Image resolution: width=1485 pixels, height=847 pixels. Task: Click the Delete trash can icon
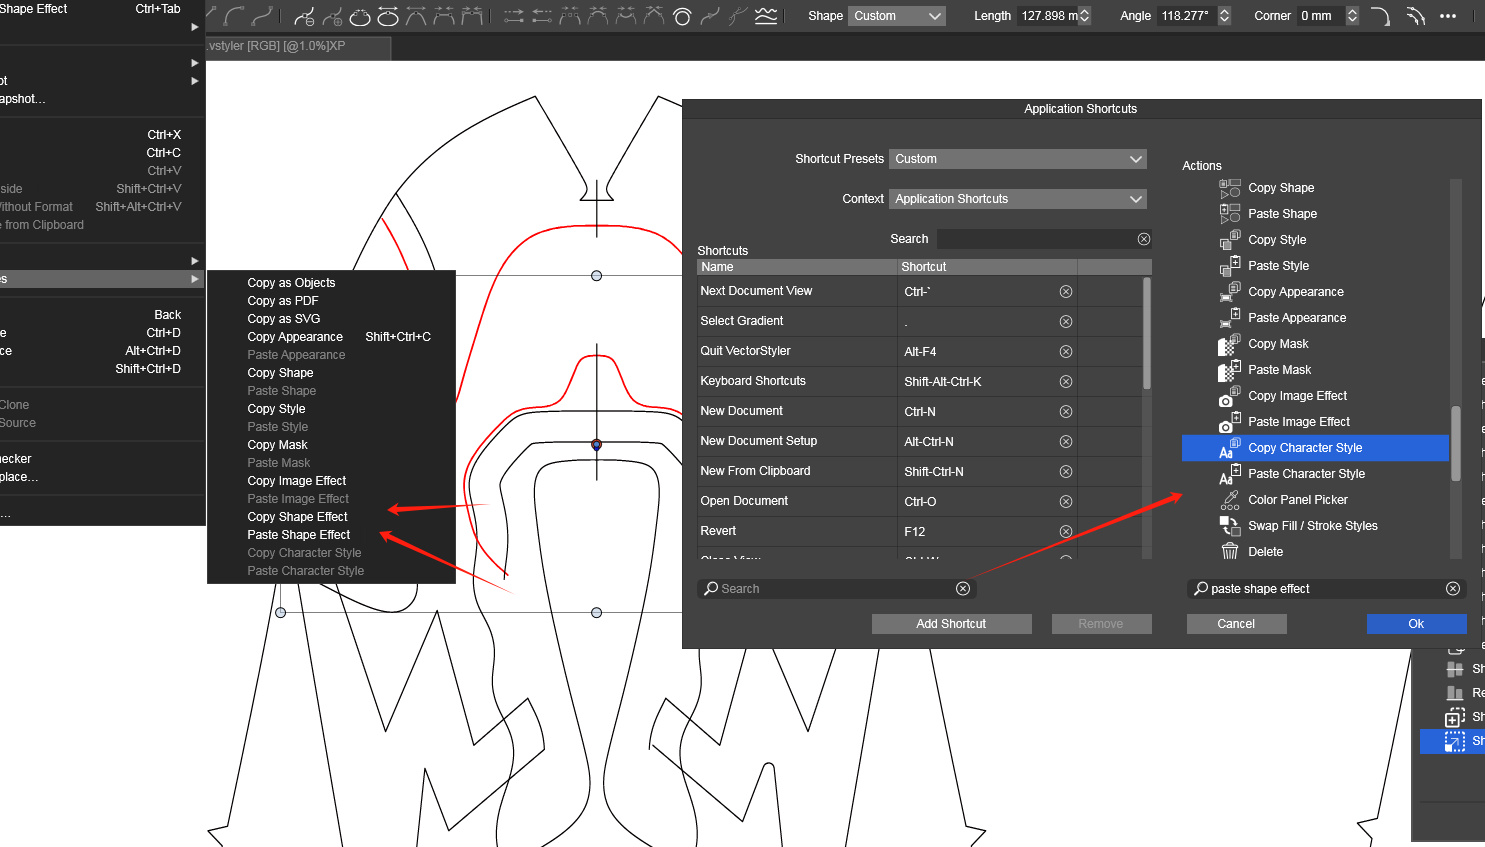pyautogui.click(x=1229, y=552)
